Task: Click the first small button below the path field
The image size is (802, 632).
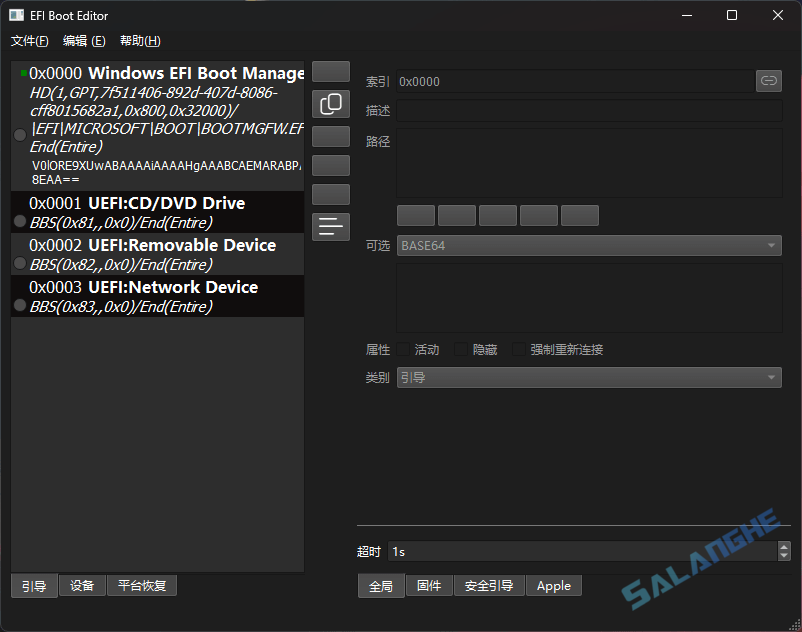Action: 416,215
